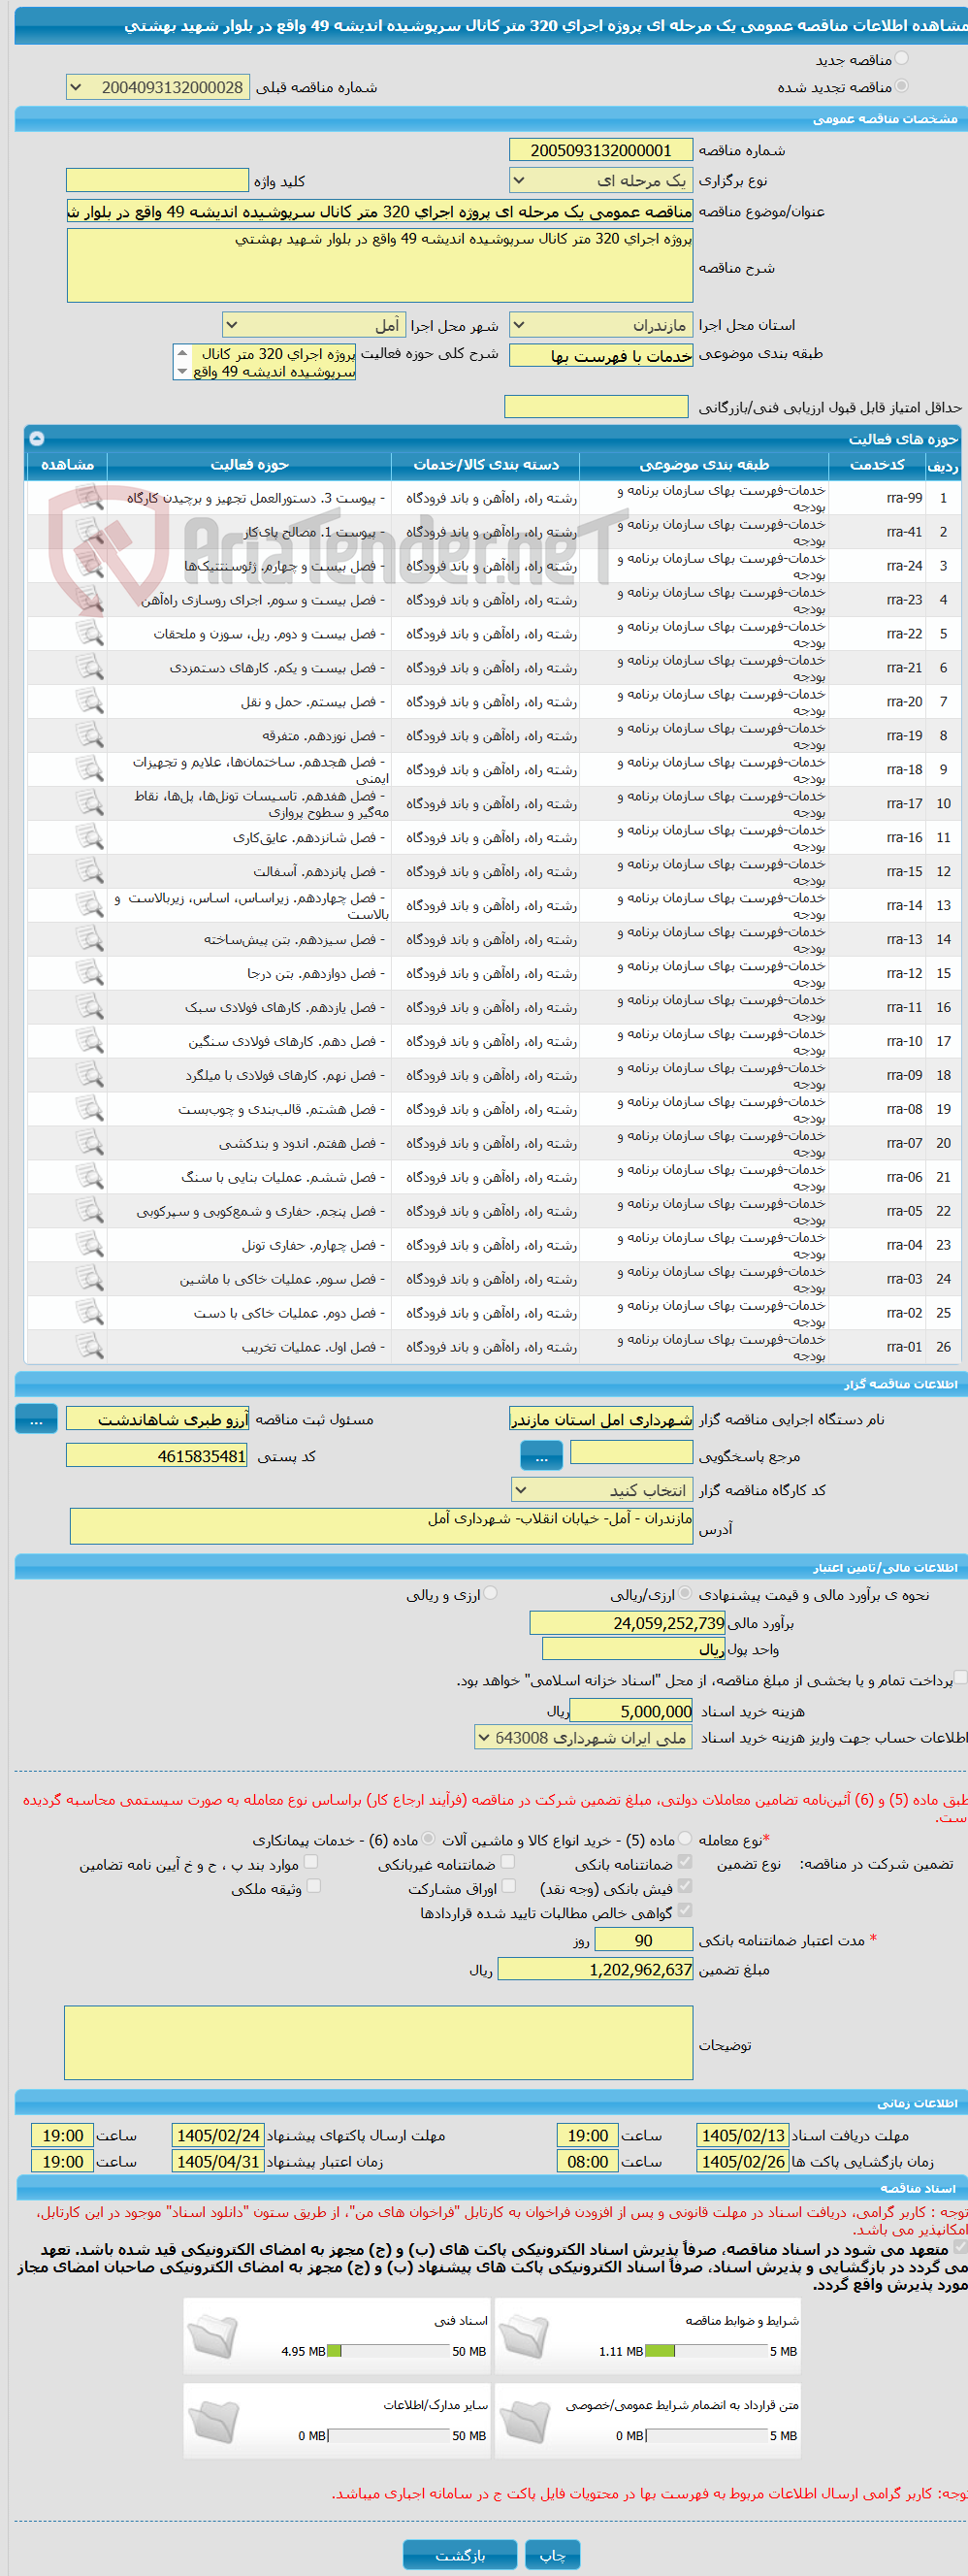Open view icon for row rra-01

click(x=90, y=1347)
